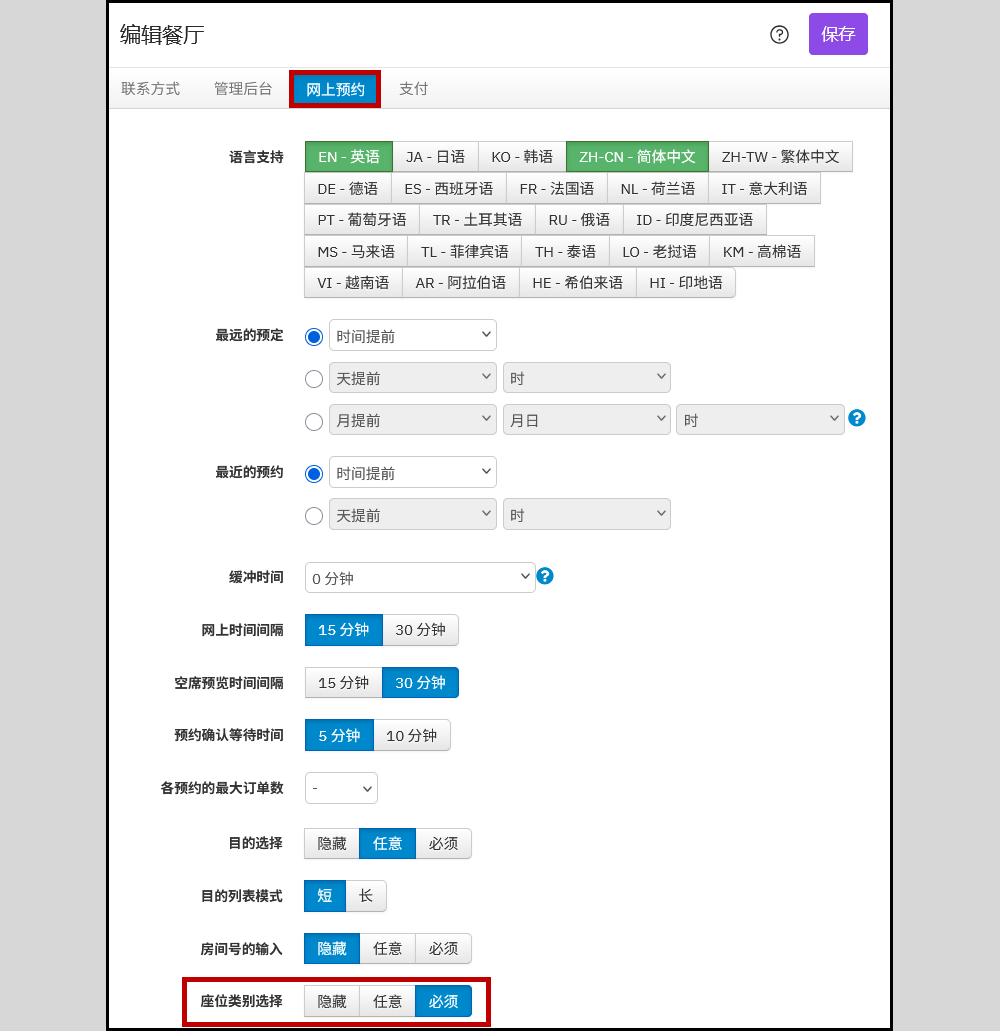Enable the JA - 日语 language

tap(435, 156)
